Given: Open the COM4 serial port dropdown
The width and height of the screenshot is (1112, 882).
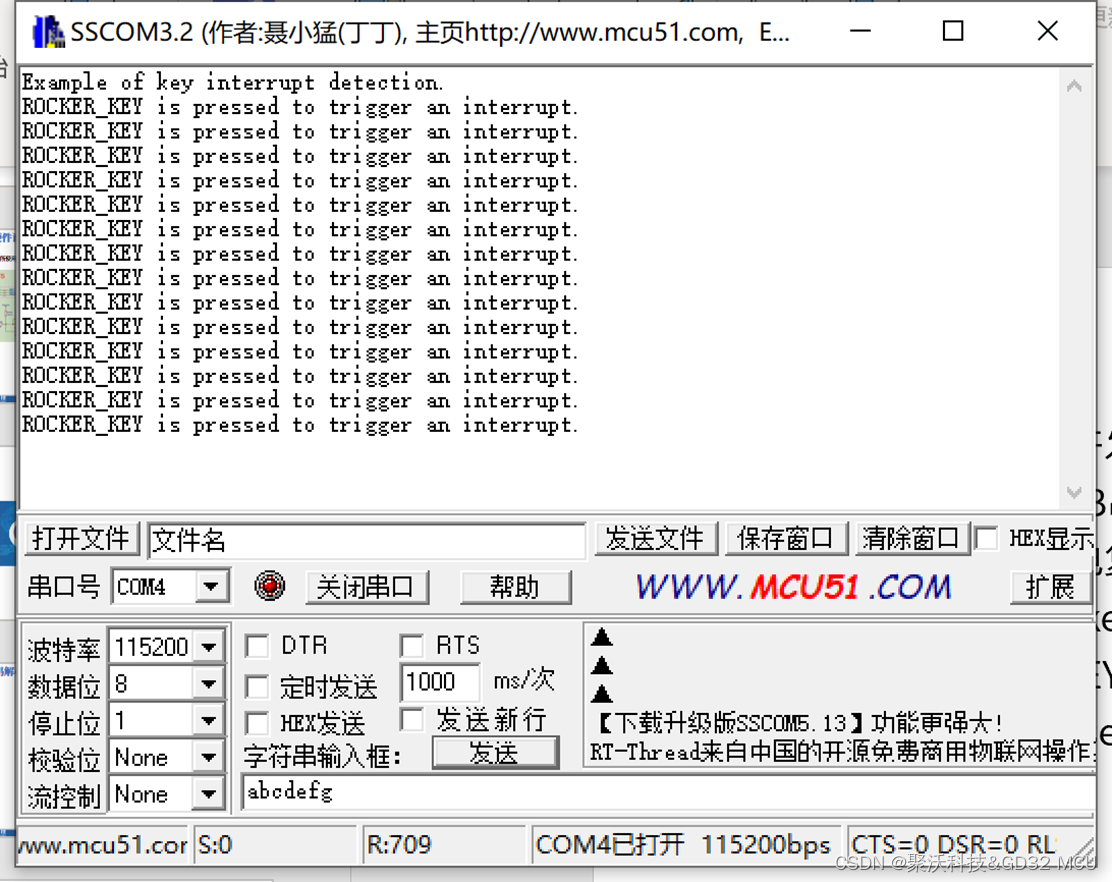Looking at the screenshot, I should pos(211,586).
